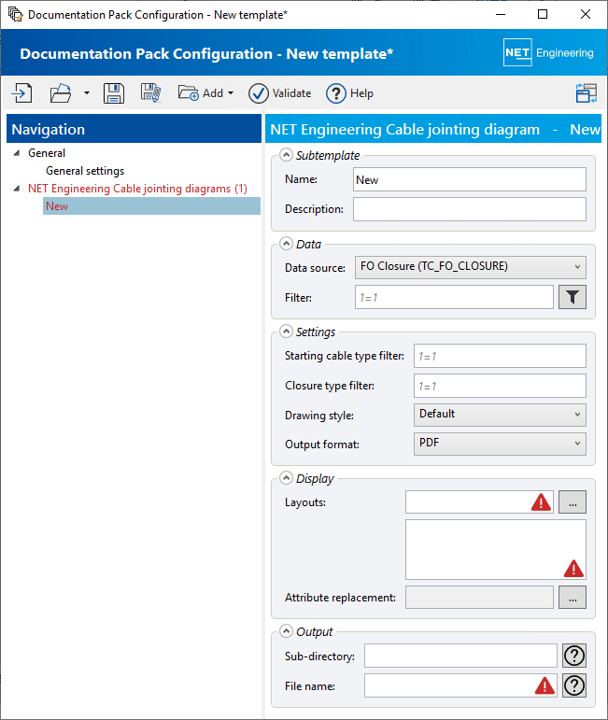Click the open folder toolbar icon
608x720 pixels.
61,93
